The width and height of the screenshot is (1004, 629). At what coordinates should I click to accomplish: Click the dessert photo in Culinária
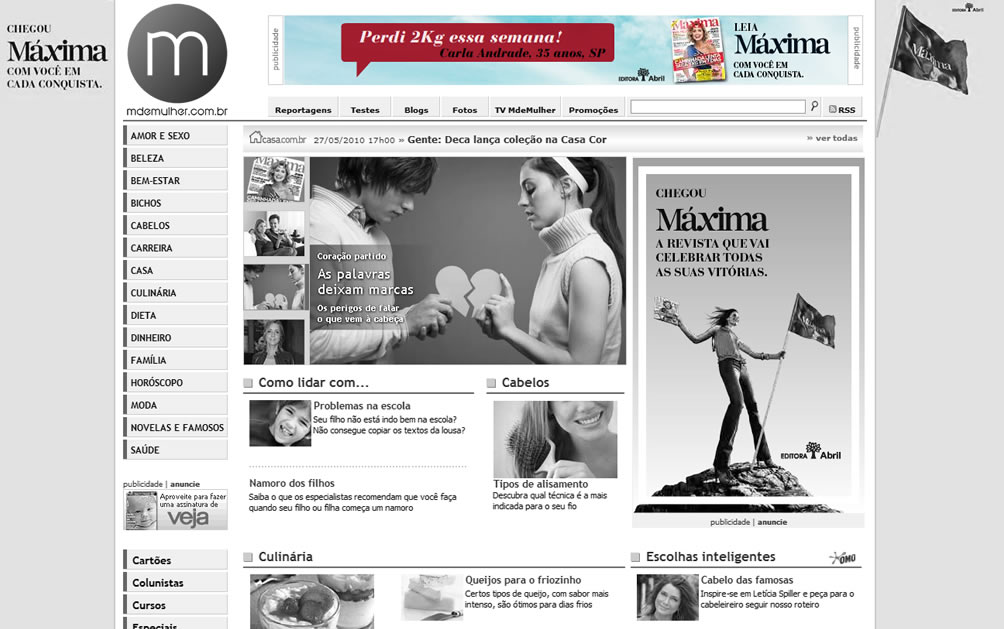point(312,601)
